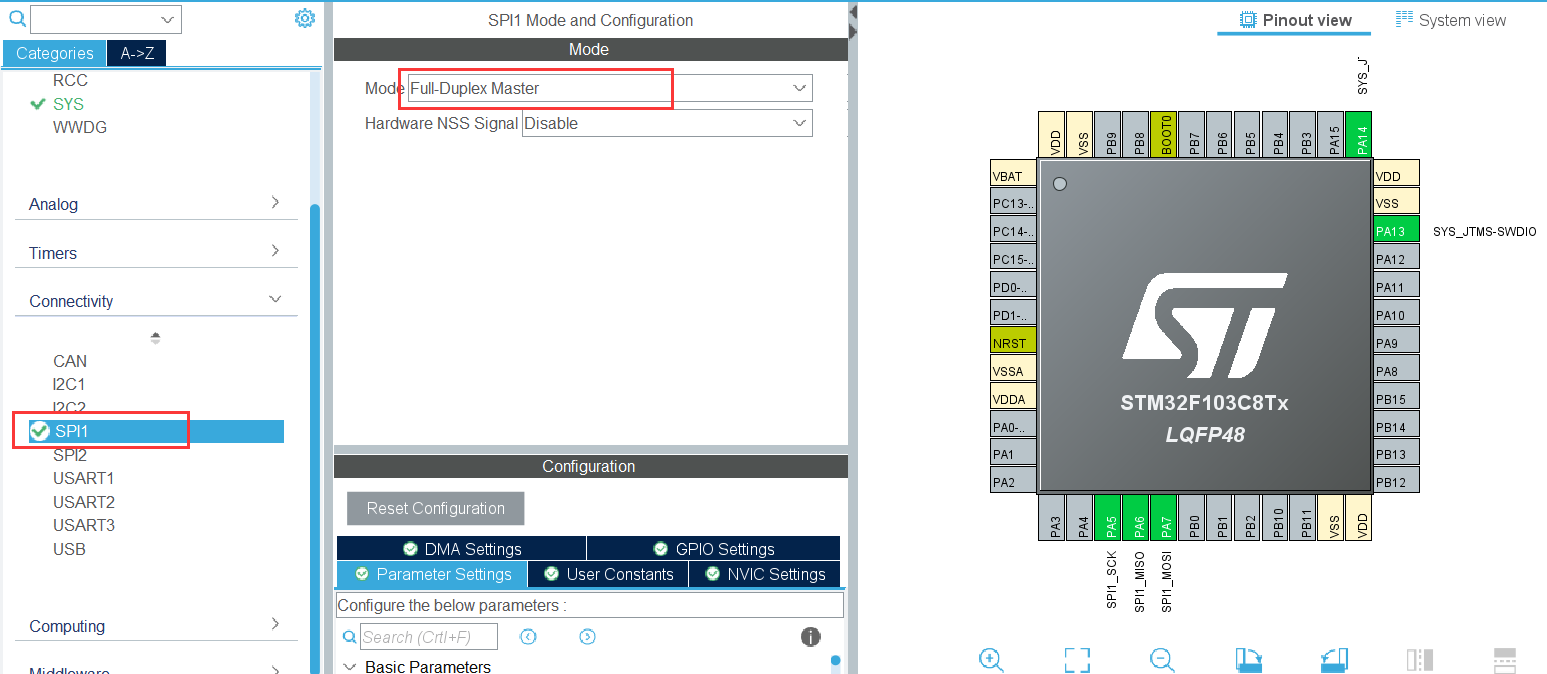The image size is (1547, 674).
Task: Toggle the PA13 SYS_JTMS-SWDIO pin
Action: [x=1392, y=229]
